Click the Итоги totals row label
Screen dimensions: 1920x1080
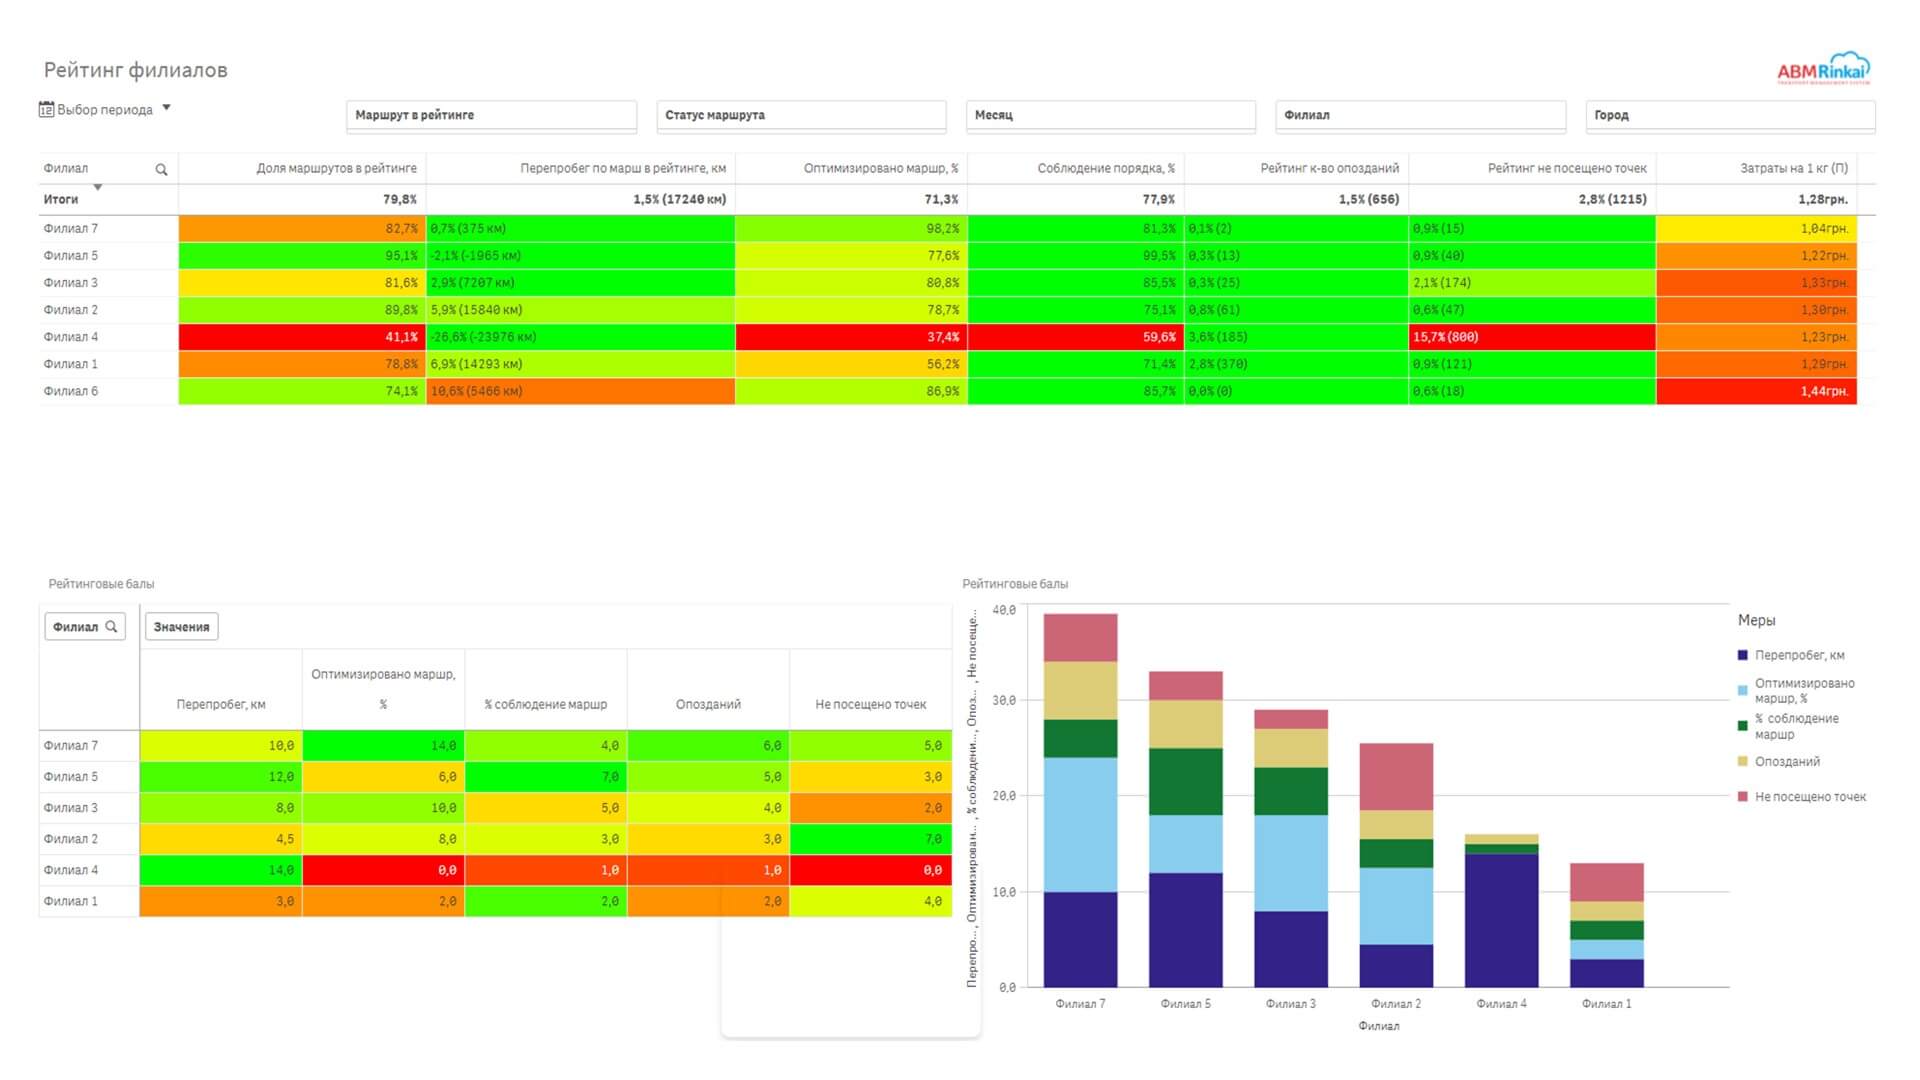[61, 199]
